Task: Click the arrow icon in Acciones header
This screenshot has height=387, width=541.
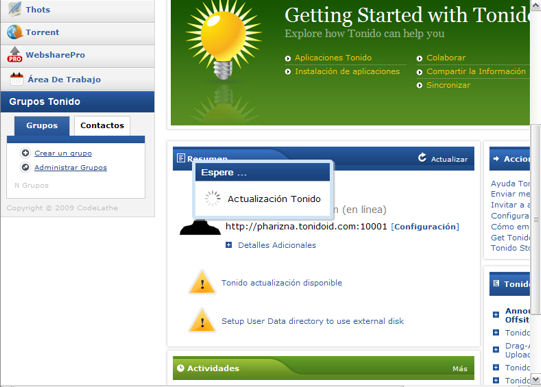Action: coord(496,159)
